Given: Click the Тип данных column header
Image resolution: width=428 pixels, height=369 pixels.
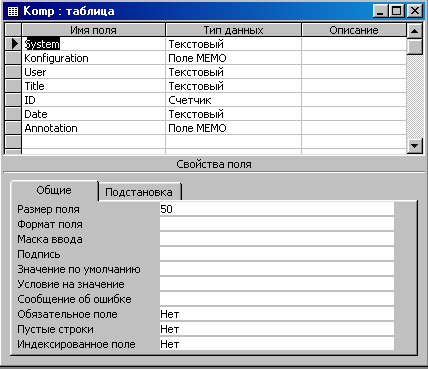Looking at the screenshot, I should click(x=233, y=30).
